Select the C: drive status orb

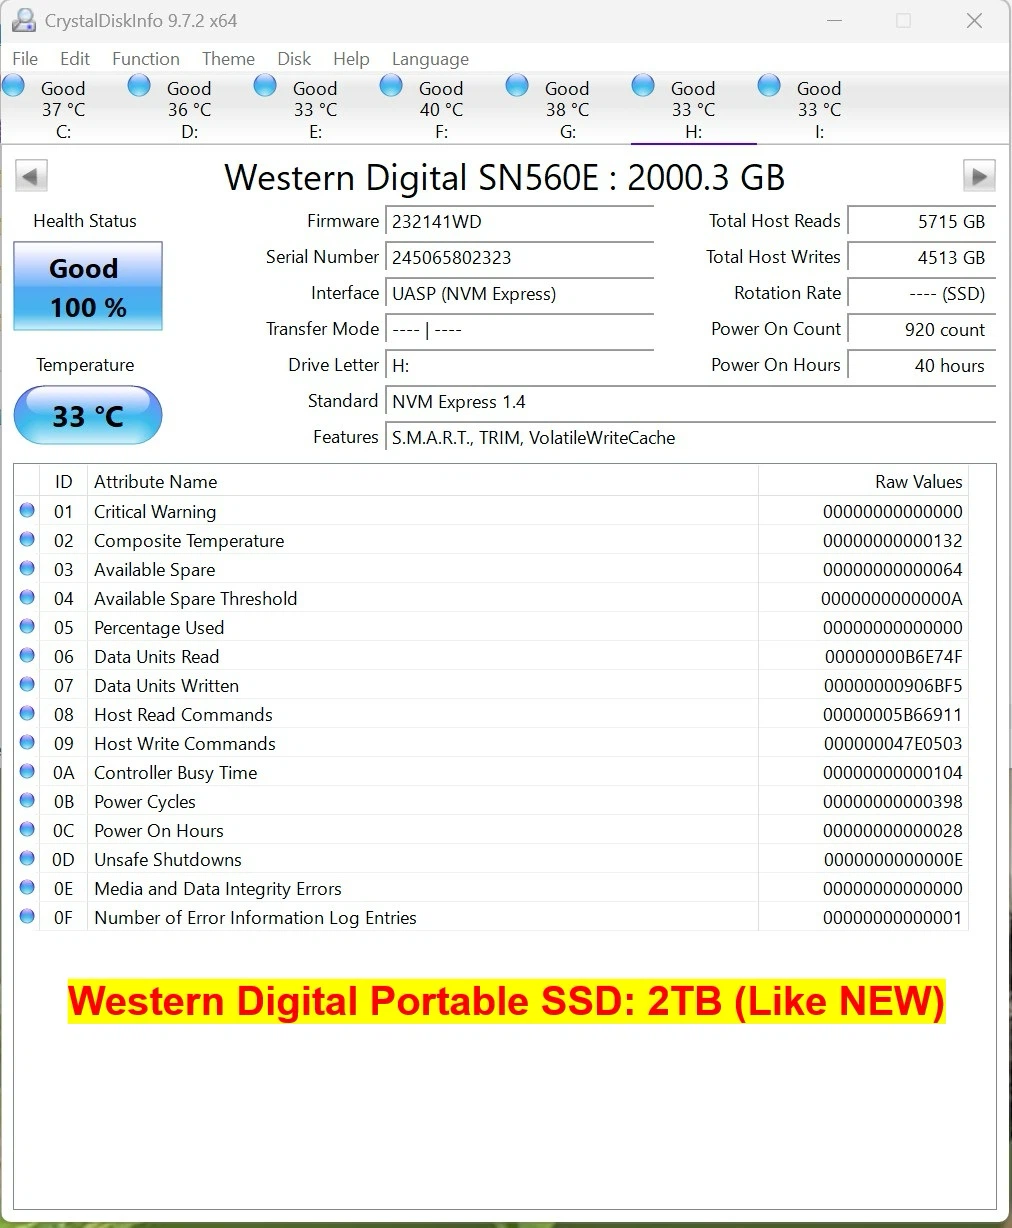click(x=13, y=85)
